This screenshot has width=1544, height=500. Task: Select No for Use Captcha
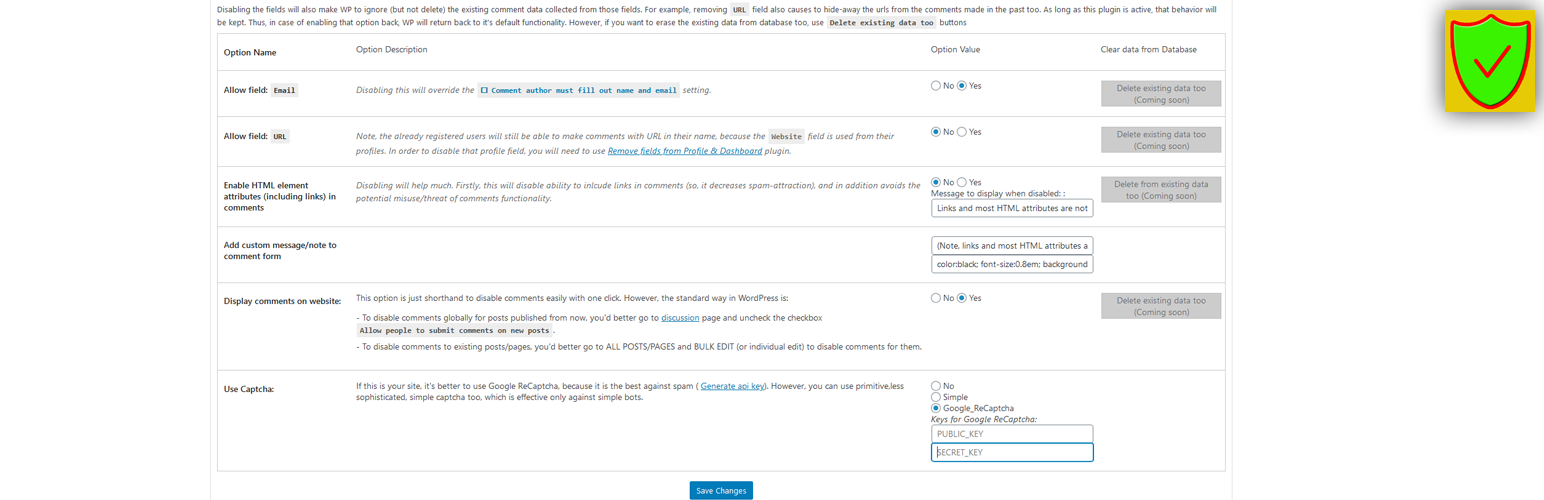coord(936,386)
